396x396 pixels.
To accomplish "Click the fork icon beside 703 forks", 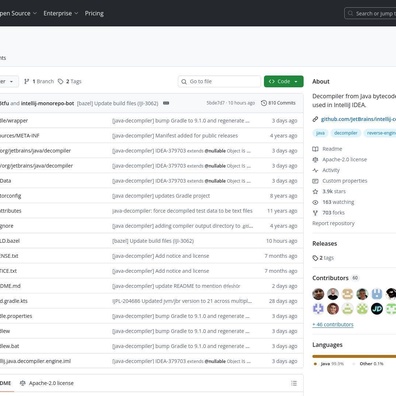I will pyautogui.click(x=315, y=213).
